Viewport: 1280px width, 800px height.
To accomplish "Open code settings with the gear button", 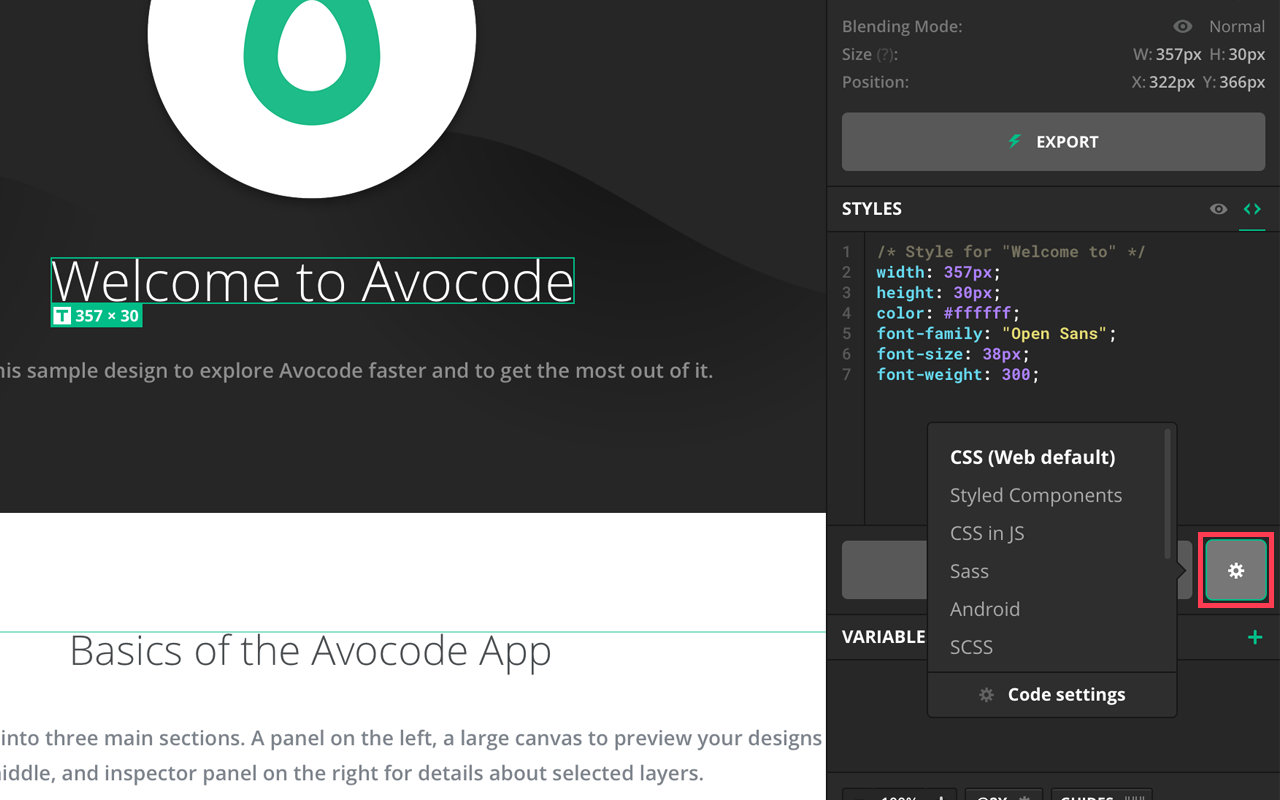I will pyautogui.click(x=1236, y=570).
